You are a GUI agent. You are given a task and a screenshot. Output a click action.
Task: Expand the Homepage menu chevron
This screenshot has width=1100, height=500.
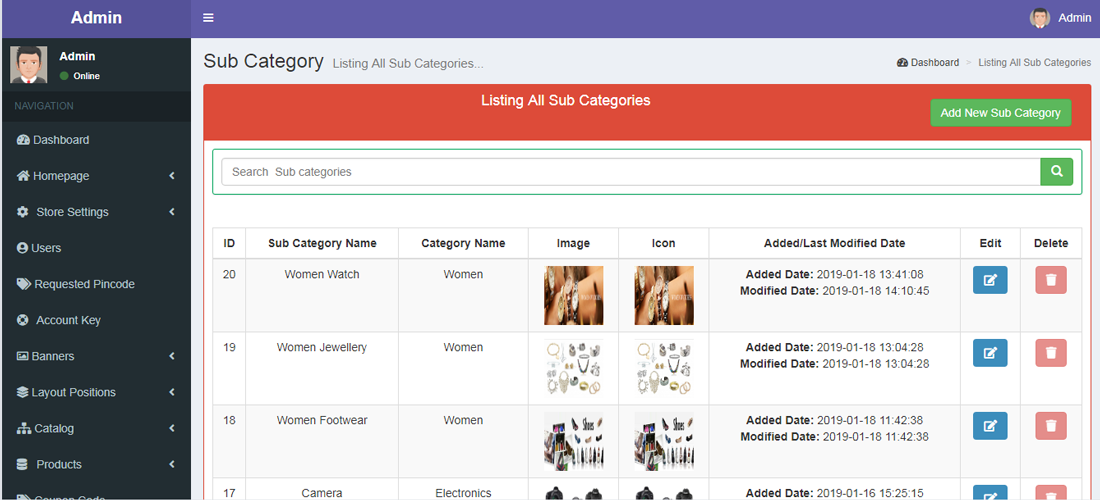pyautogui.click(x=172, y=176)
